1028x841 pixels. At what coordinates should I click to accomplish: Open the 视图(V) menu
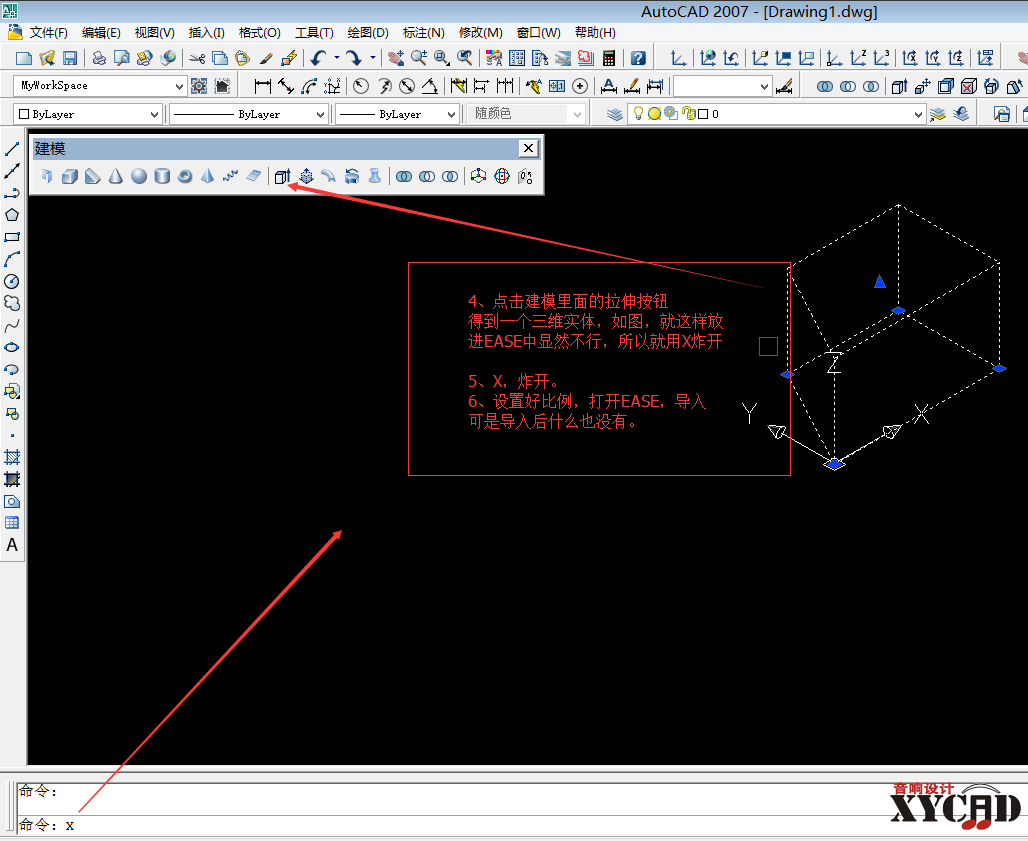154,33
